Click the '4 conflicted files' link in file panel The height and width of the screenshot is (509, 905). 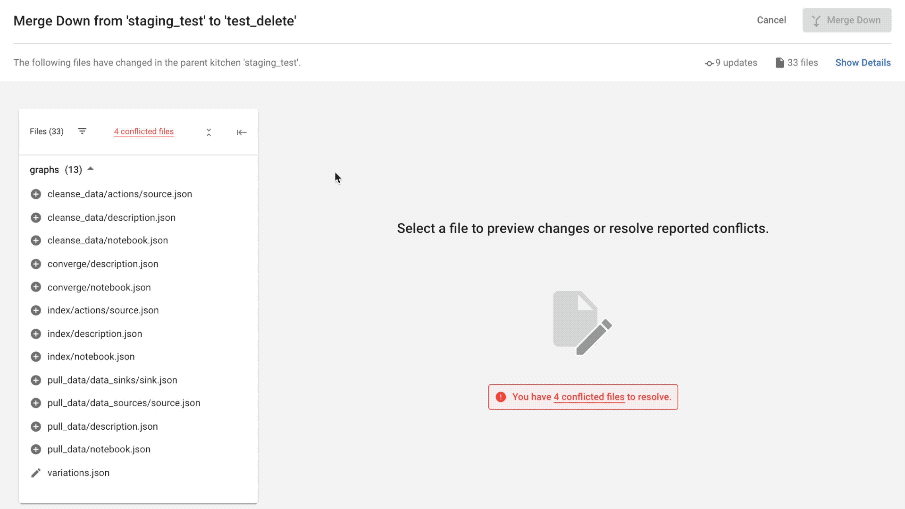(x=143, y=131)
